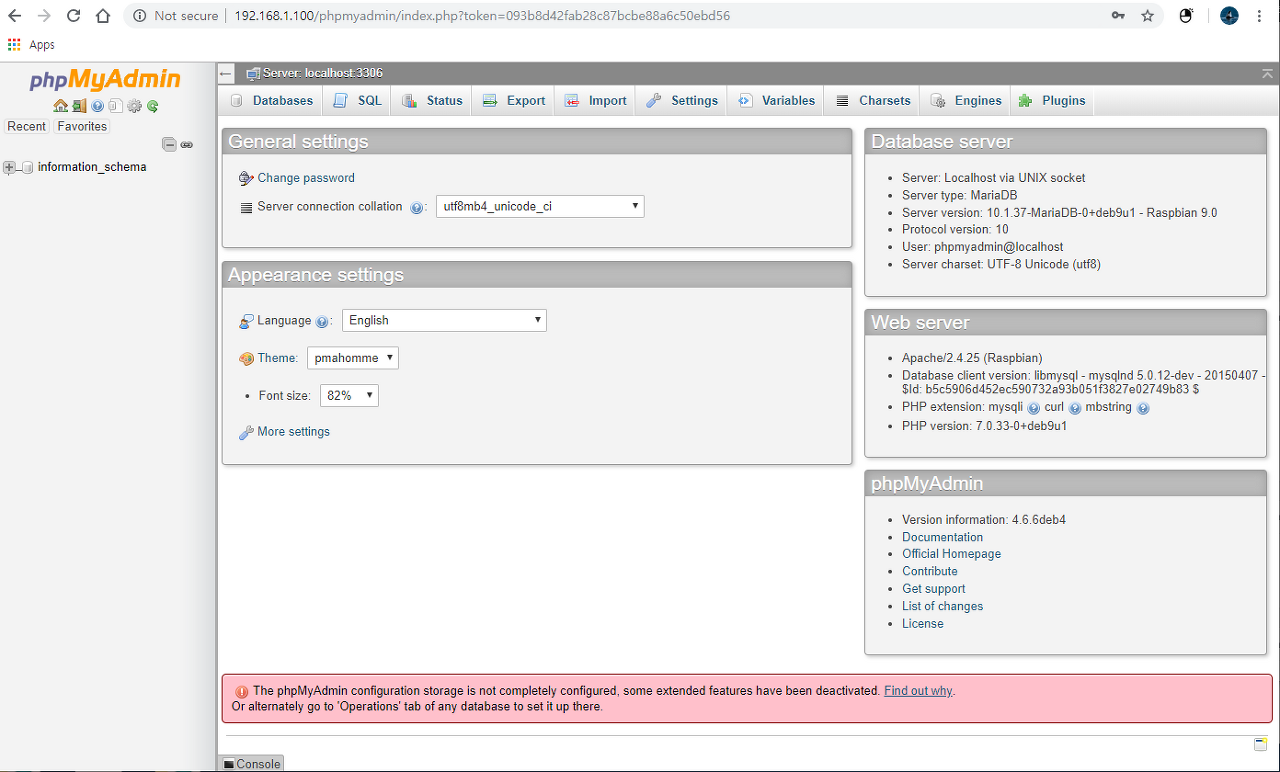Open the Apps shortcut in bookmarks bar
Image resolution: width=1280 pixels, height=772 pixels.
[x=31, y=45]
